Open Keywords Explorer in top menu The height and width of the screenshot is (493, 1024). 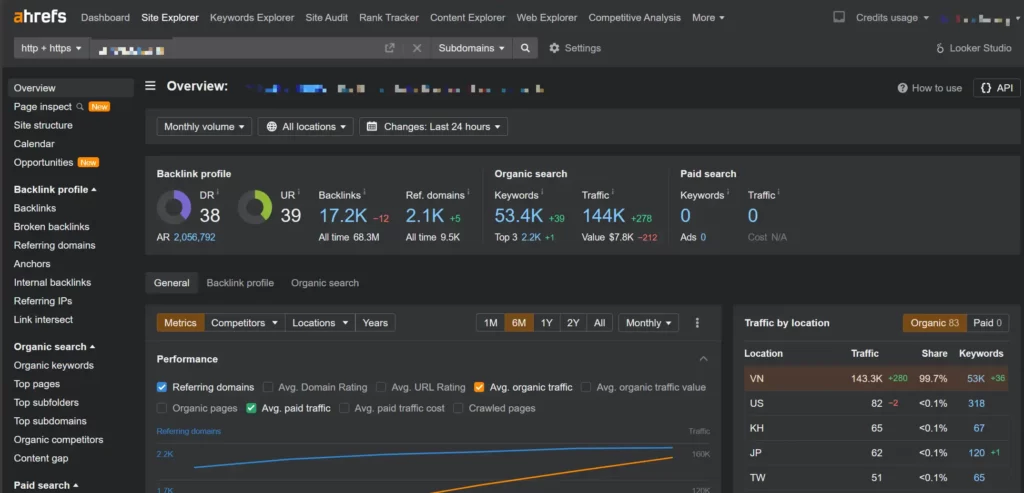coord(252,17)
